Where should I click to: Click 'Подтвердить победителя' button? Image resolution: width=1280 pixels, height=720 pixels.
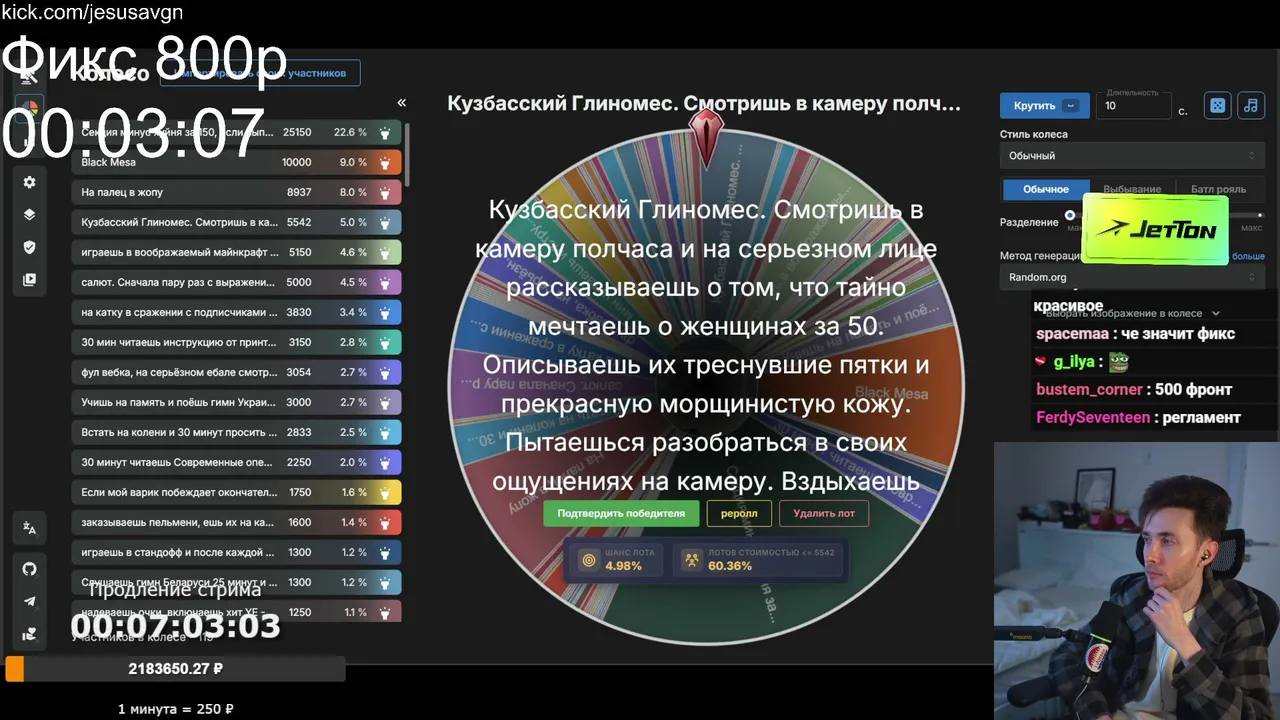click(x=621, y=513)
